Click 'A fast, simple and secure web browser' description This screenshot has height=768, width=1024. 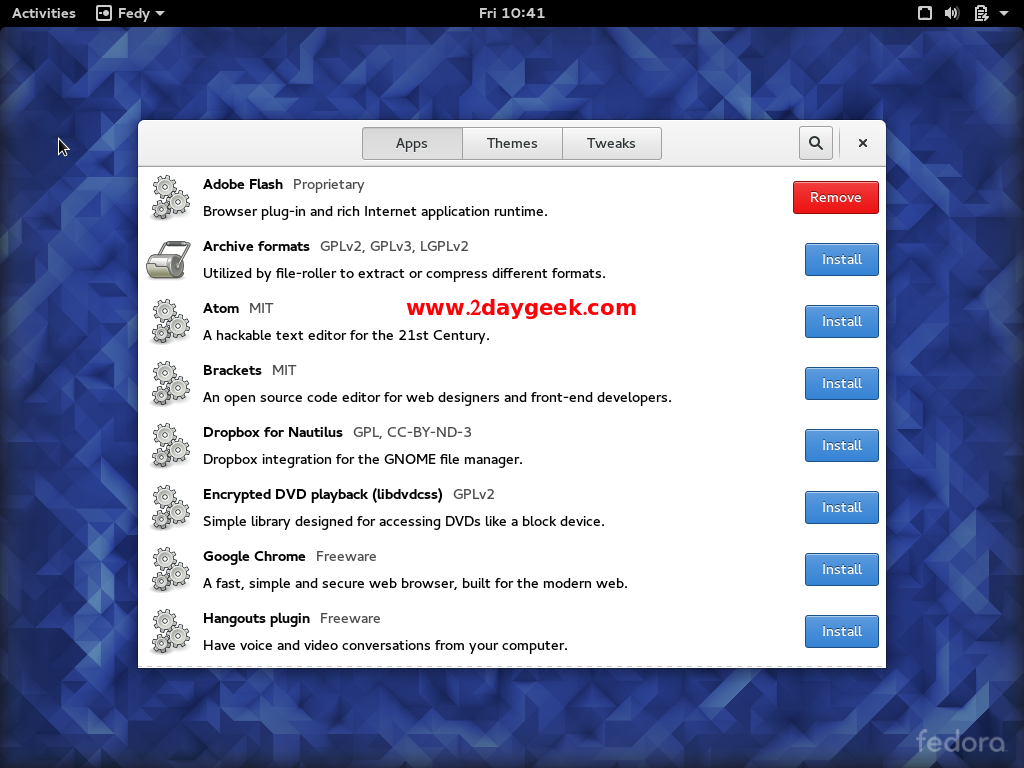[415, 584]
